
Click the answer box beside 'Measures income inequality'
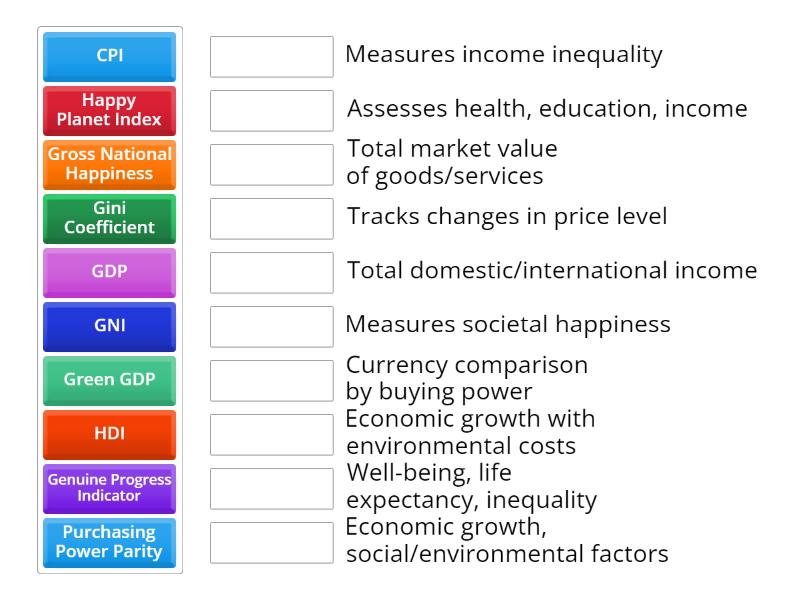[271, 57]
